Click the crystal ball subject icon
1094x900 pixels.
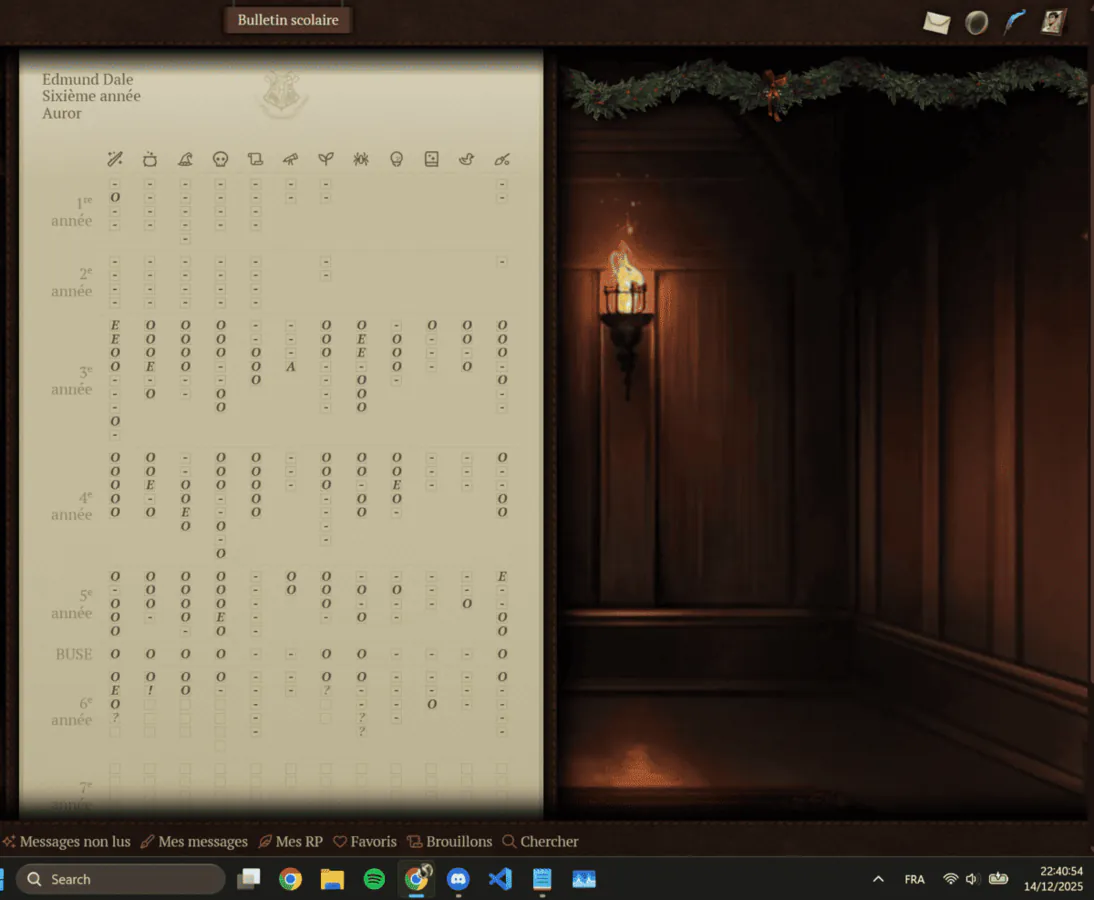pos(396,159)
